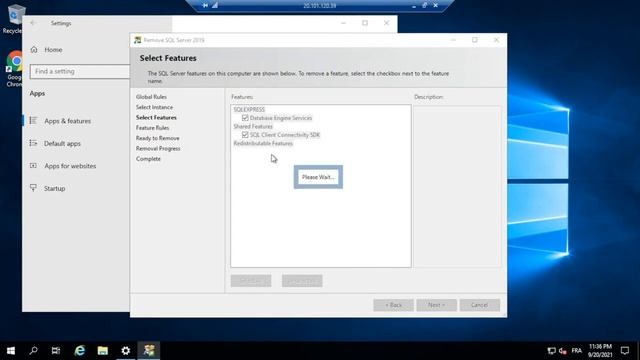Click Shared Features group label
Image resolution: width=640 pixels, height=360 pixels.
253,126
